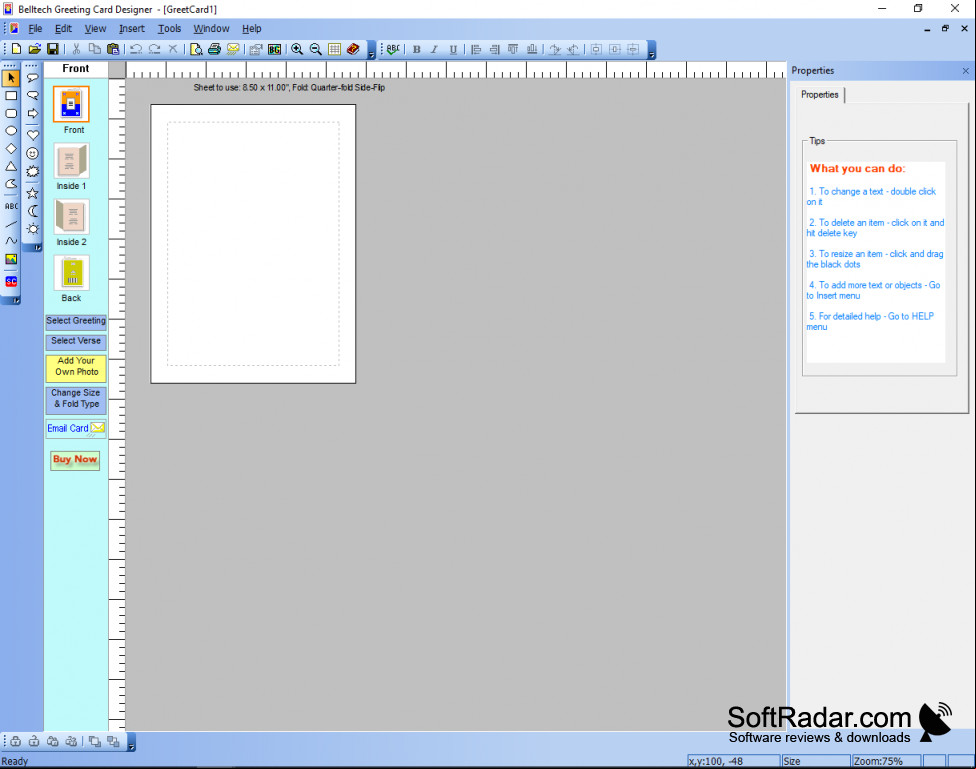Select the Diamond shape tool
976x769 pixels.
11,148
